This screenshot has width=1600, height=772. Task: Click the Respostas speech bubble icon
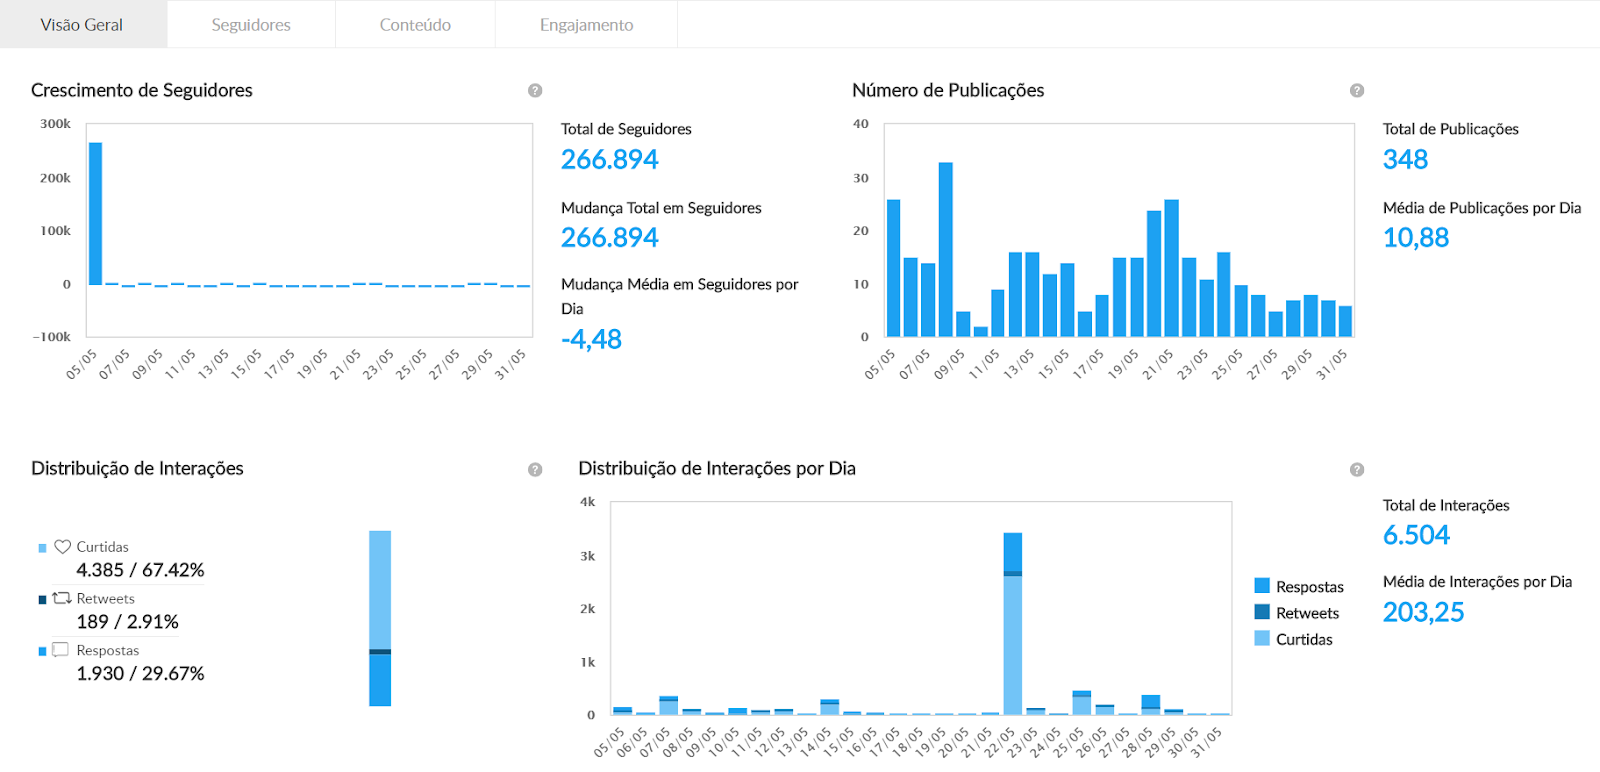[x=61, y=650]
